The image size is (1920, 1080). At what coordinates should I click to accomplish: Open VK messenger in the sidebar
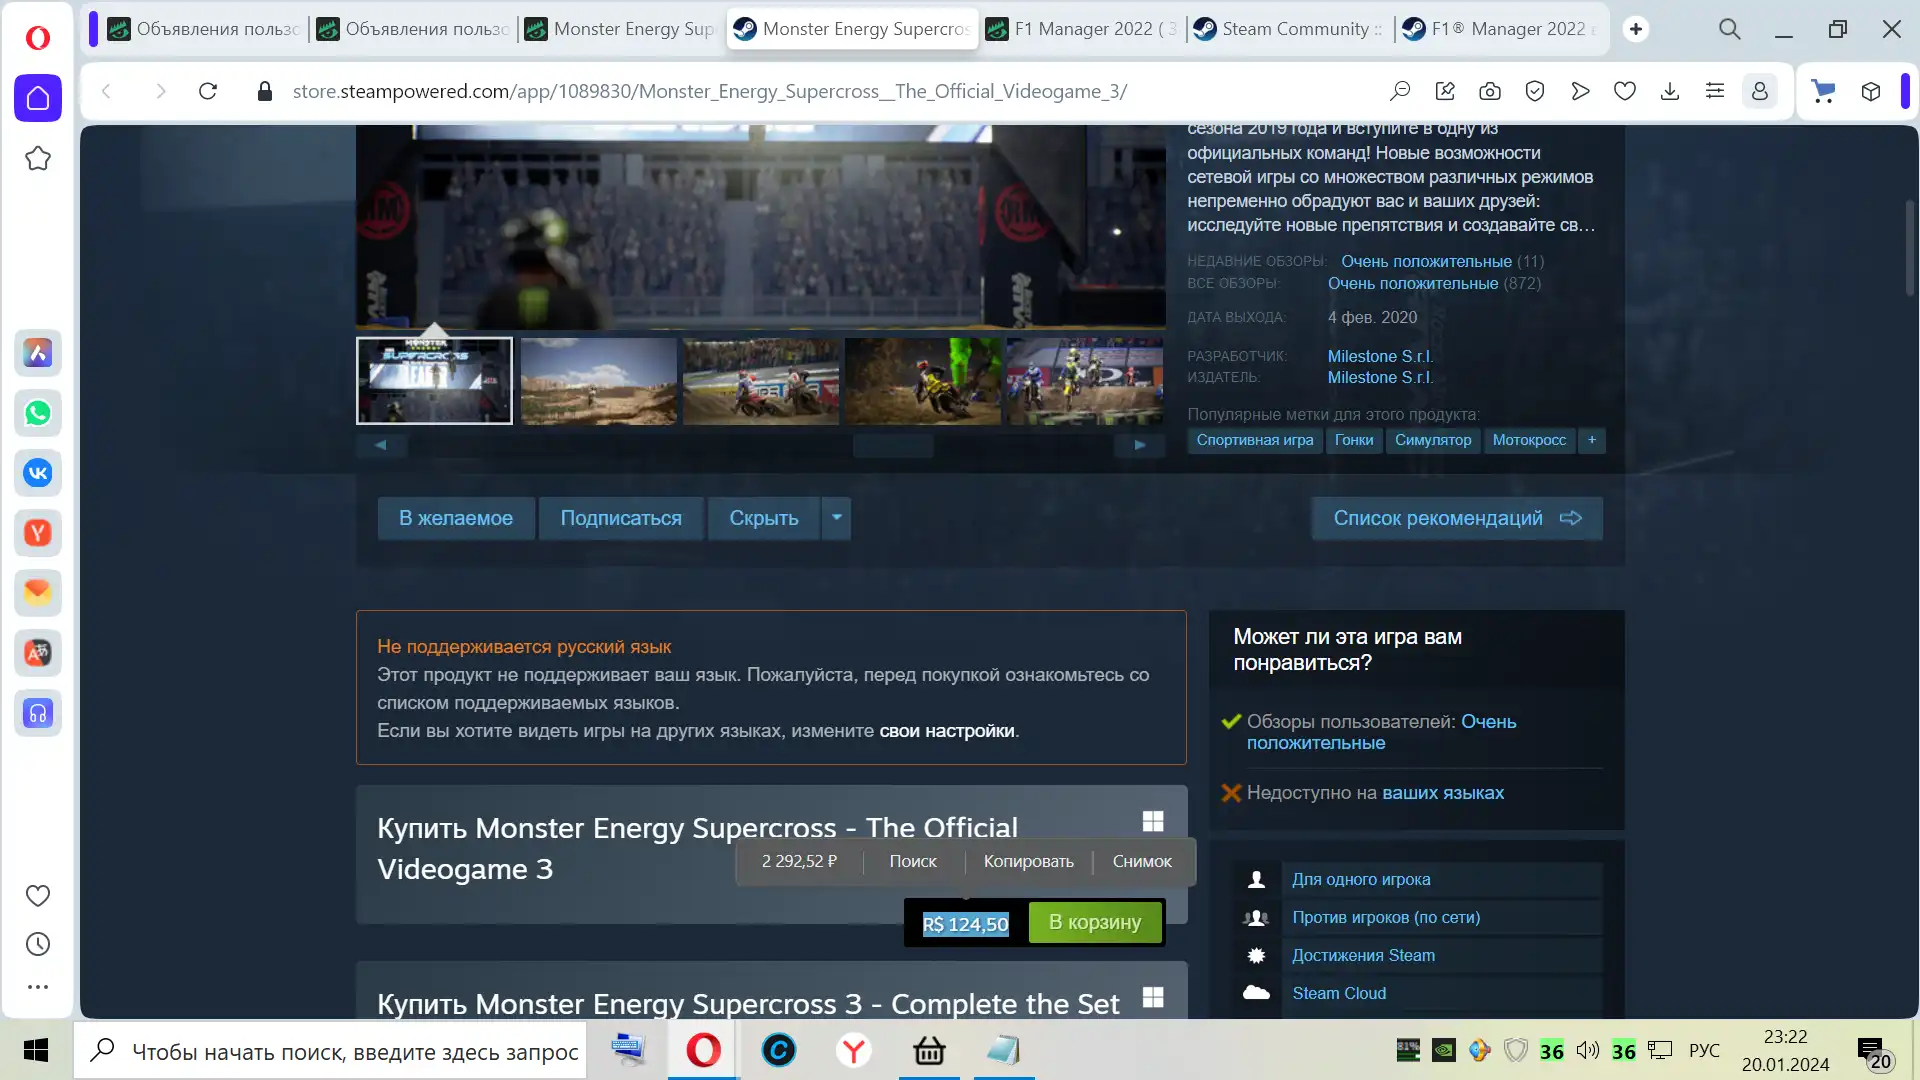38,473
